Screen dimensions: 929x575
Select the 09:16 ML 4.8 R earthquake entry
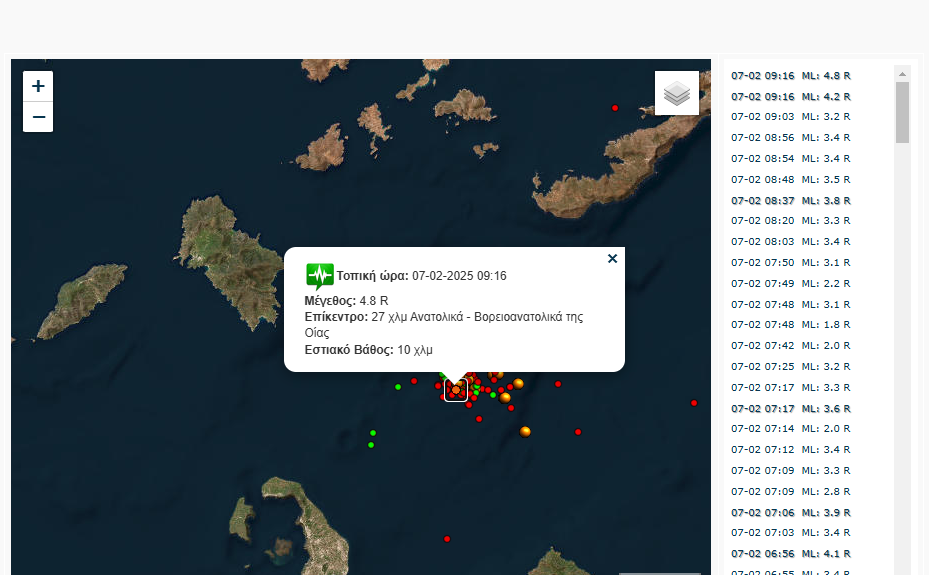point(790,75)
